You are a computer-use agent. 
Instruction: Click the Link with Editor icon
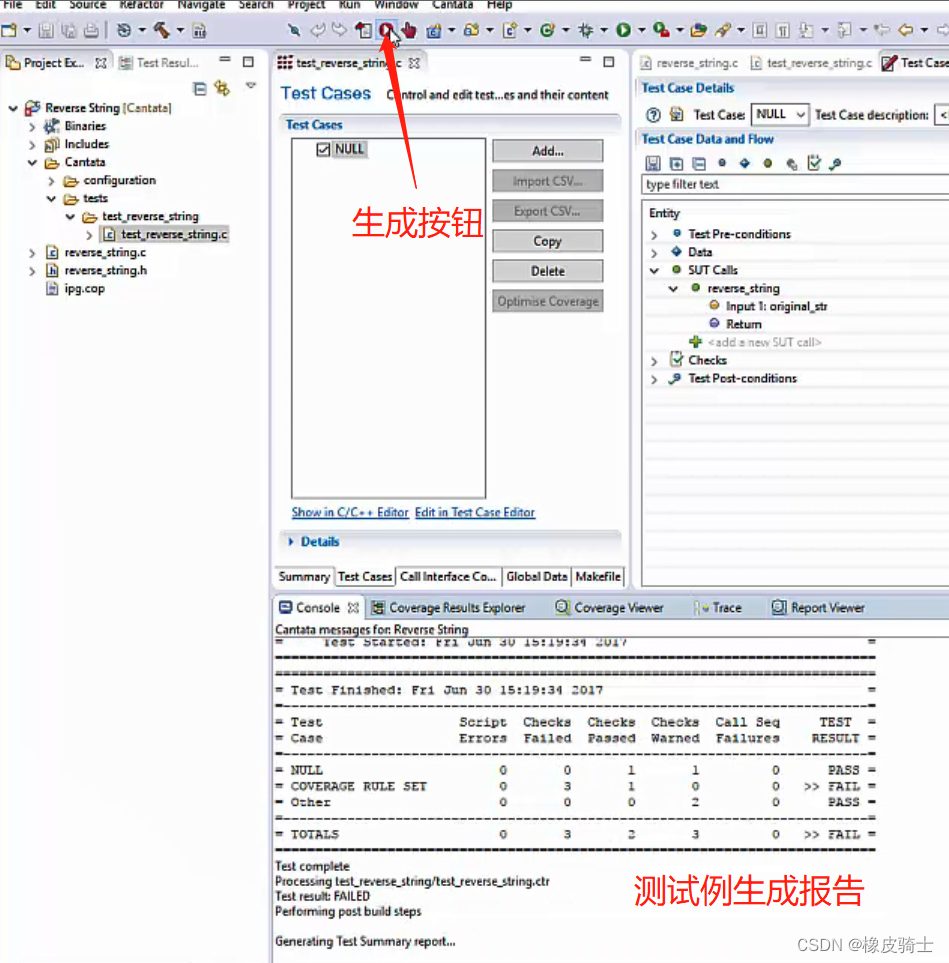click(222, 88)
